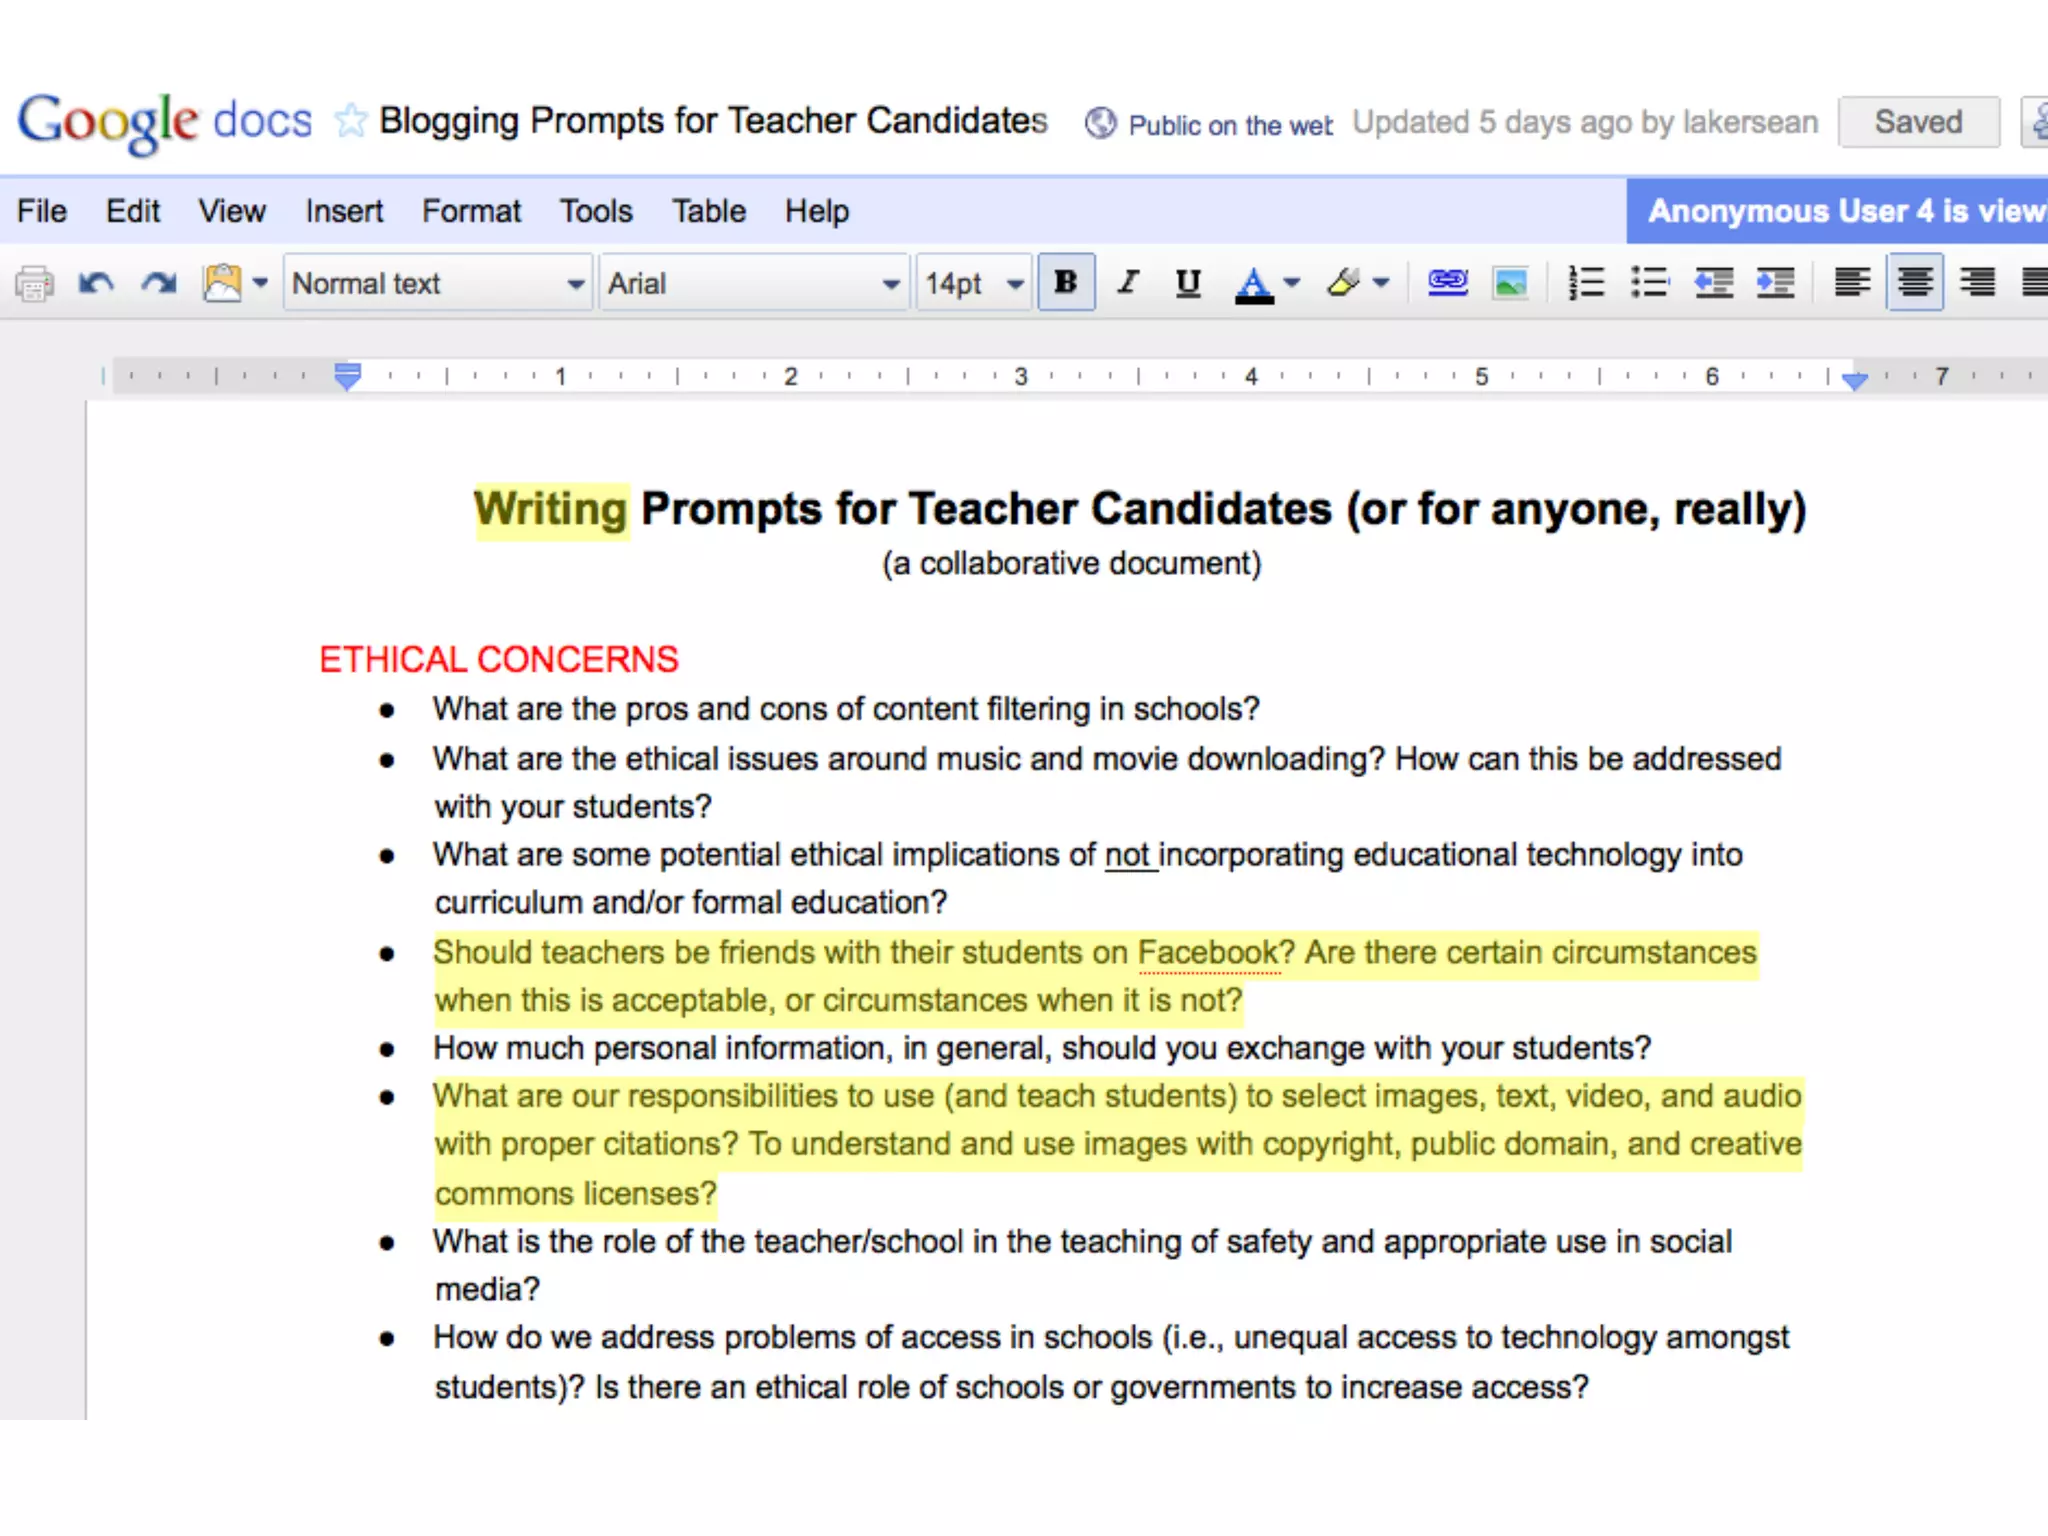The width and height of the screenshot is (2048, 1536).
Task: Toggle underline formatting
Action: coord(1188,283)
